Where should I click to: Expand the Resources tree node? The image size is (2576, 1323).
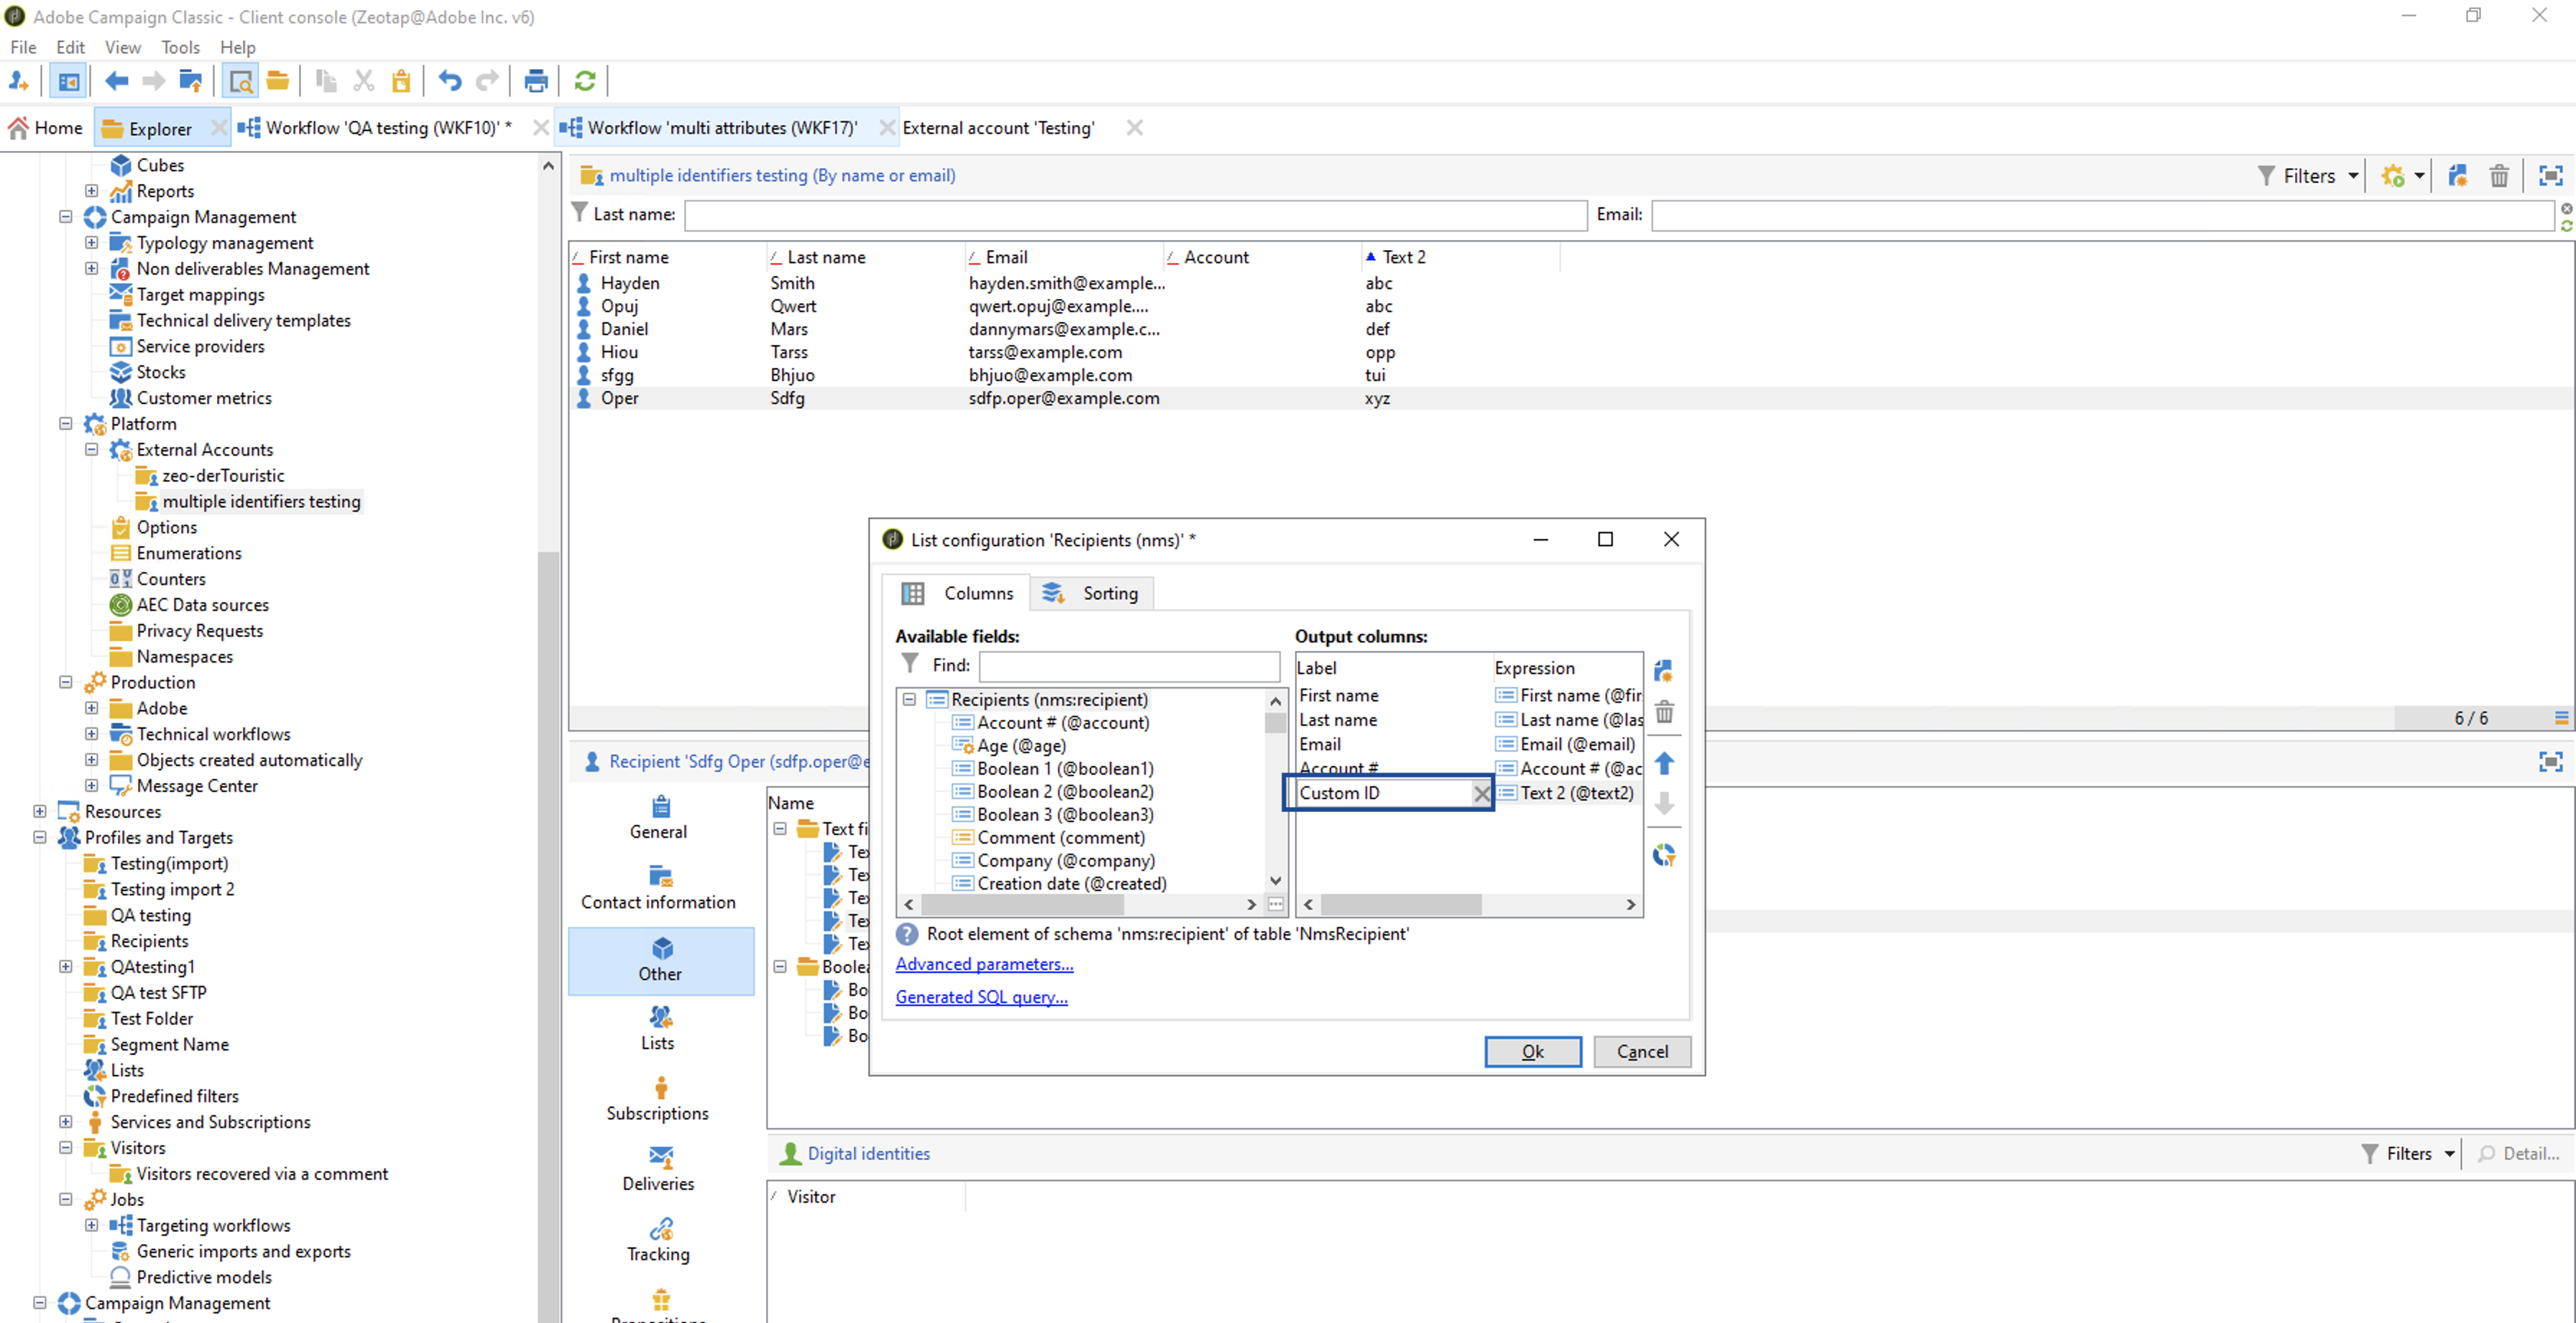40,811
